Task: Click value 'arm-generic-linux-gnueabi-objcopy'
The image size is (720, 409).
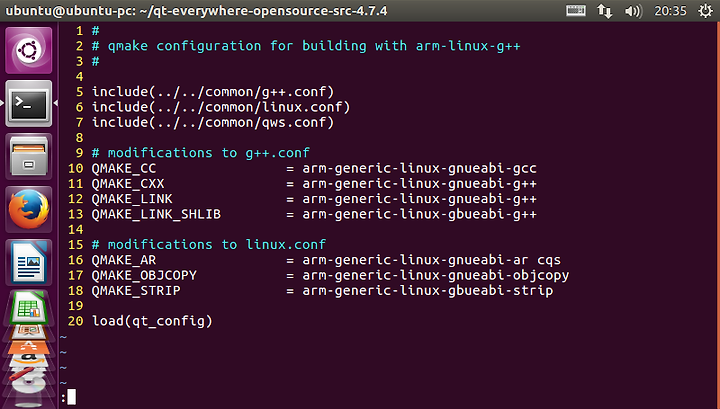Action: click(x=435, y=275)
